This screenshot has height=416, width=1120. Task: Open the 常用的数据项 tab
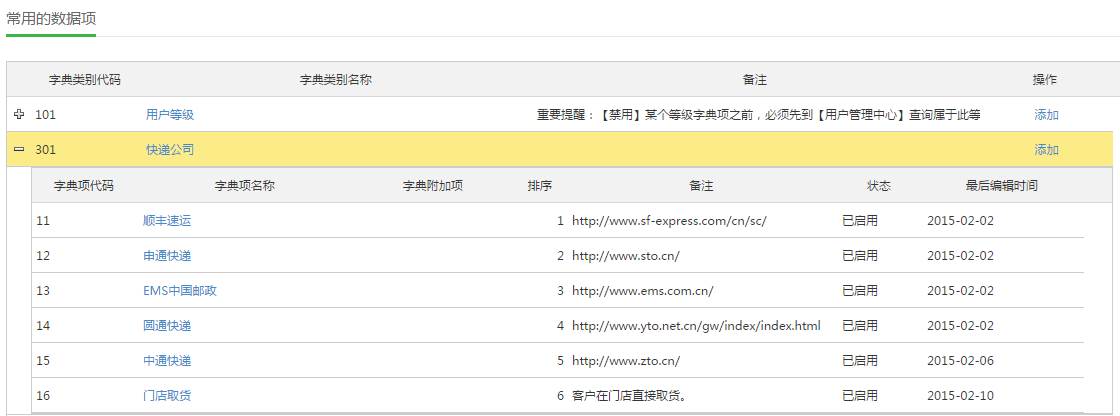pos(51,19)
